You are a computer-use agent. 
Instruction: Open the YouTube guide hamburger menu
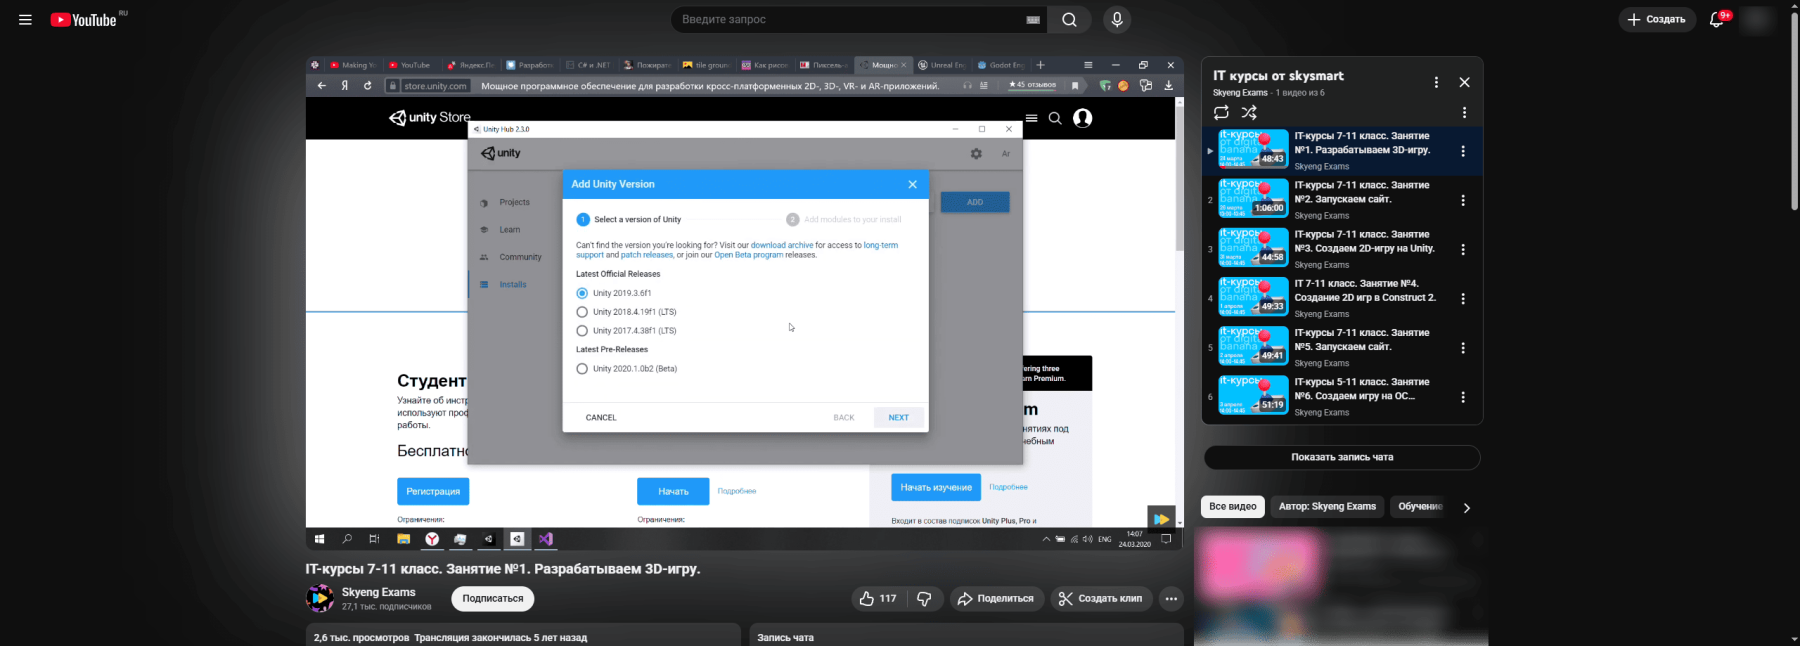25,20
